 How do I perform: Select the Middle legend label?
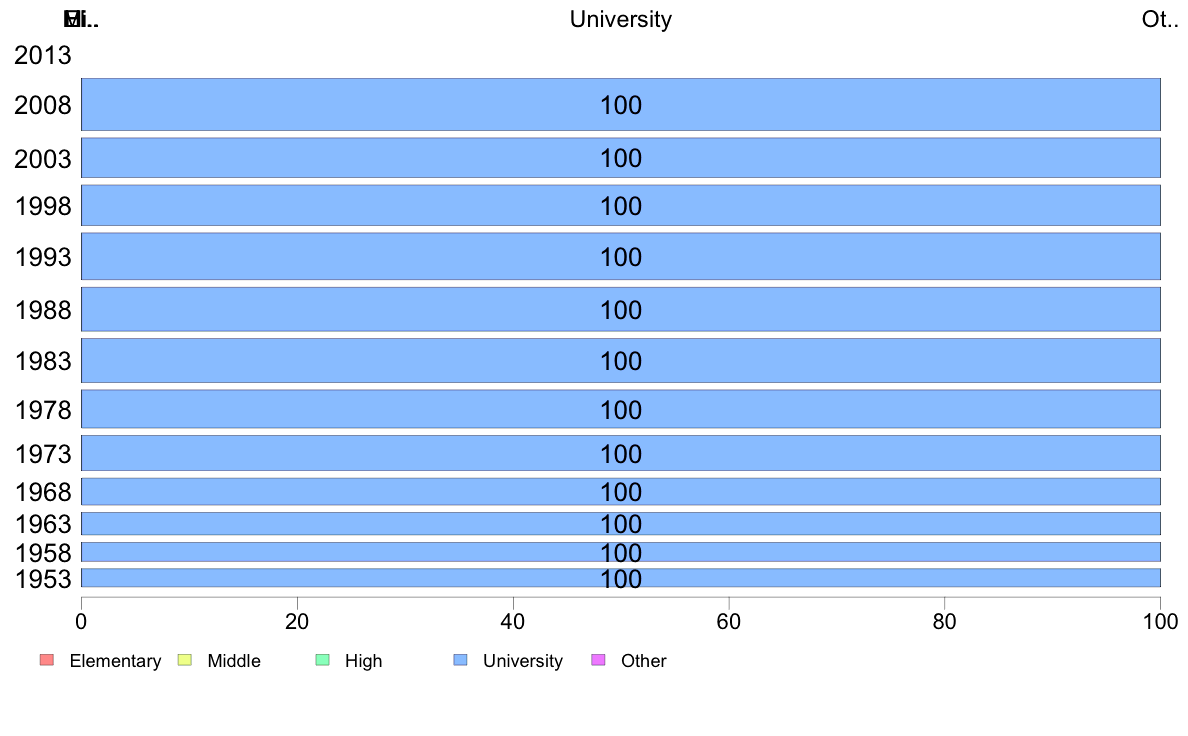(234, 661)
